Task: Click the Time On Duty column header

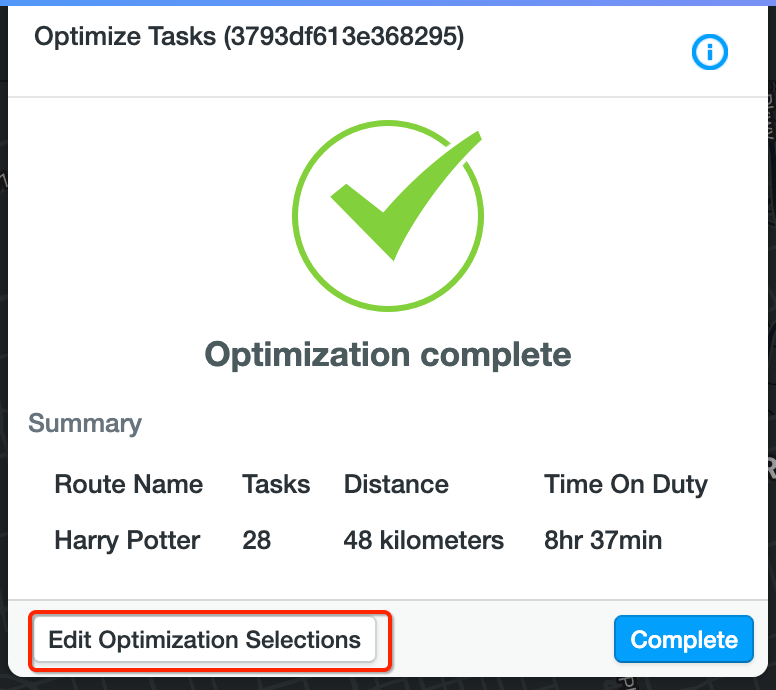Action: tap(626, 485)
